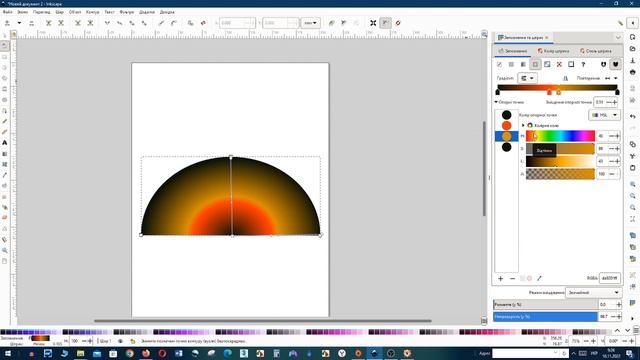Select linear gradient fill icon
The width and height of the screenshot is (640, 360).
[523, 64]
